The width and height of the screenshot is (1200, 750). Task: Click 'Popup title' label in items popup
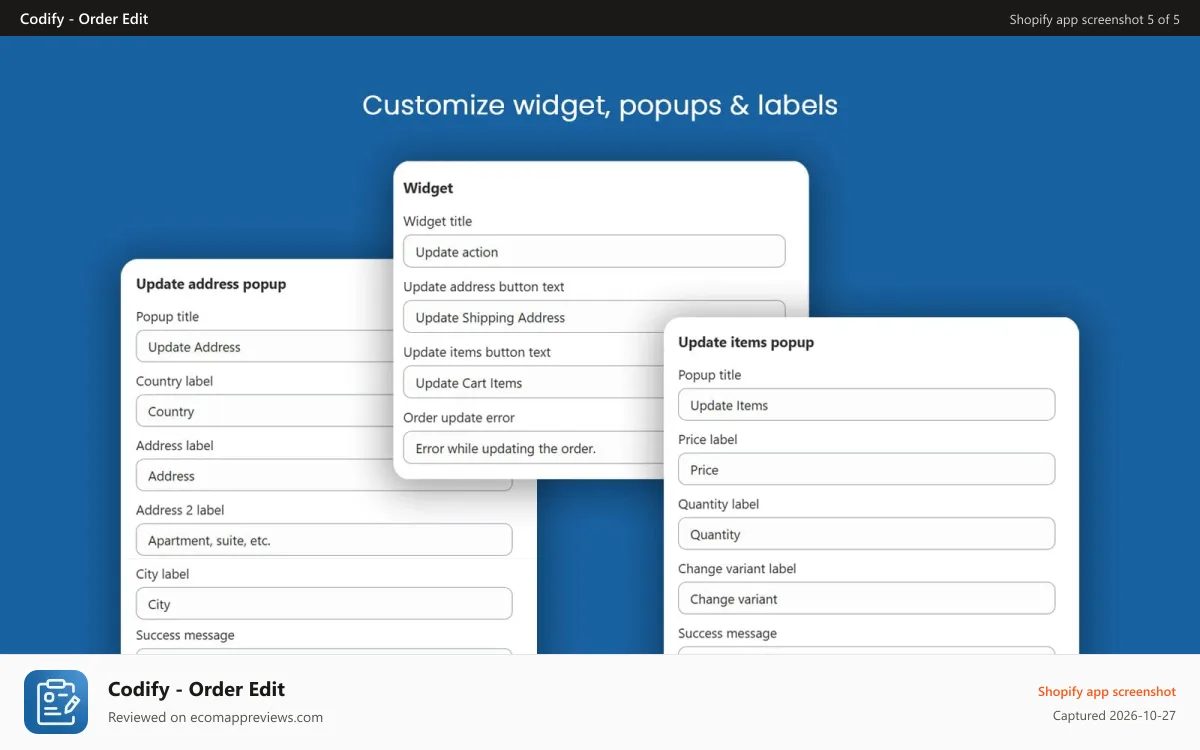[709, 375]
